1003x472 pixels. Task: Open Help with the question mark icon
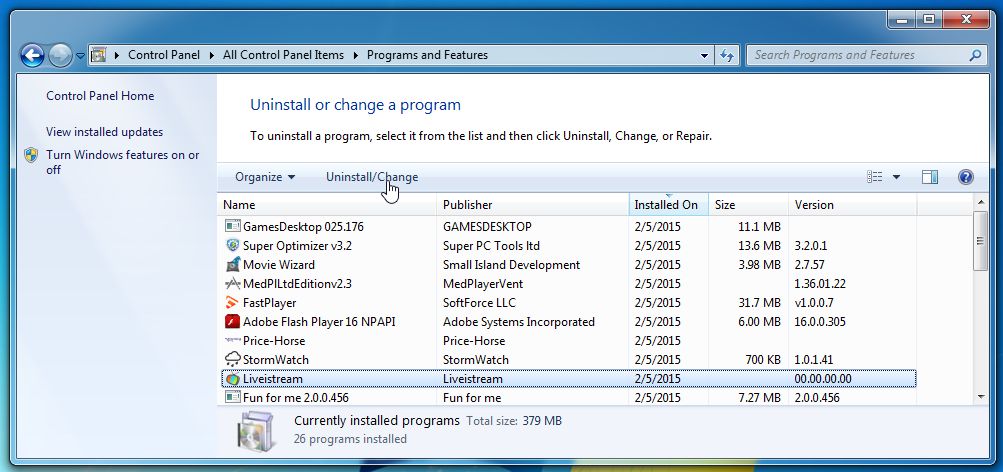tap(965, 177)
